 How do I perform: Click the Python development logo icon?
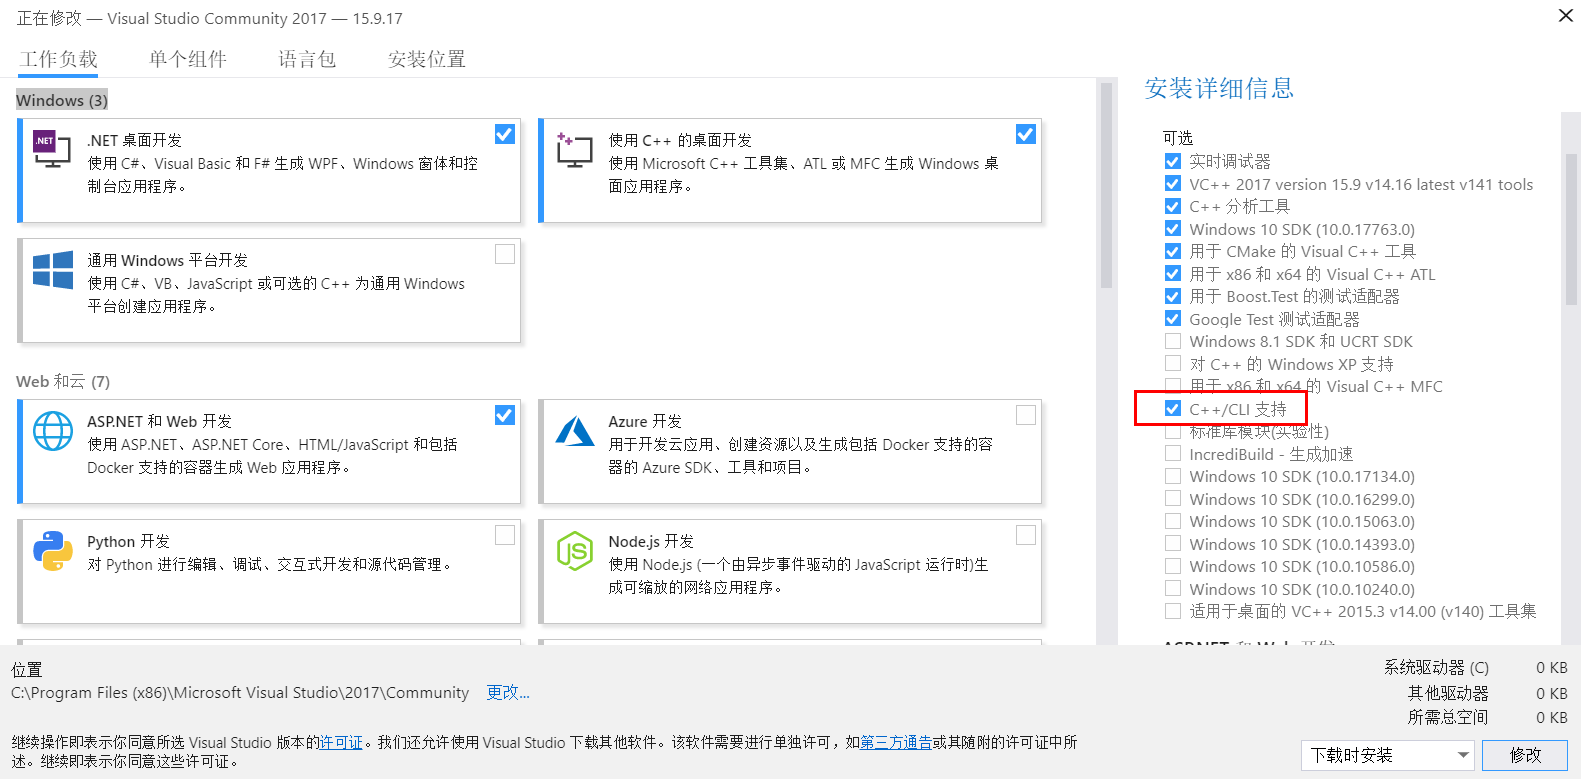click(x=53, y=551)
